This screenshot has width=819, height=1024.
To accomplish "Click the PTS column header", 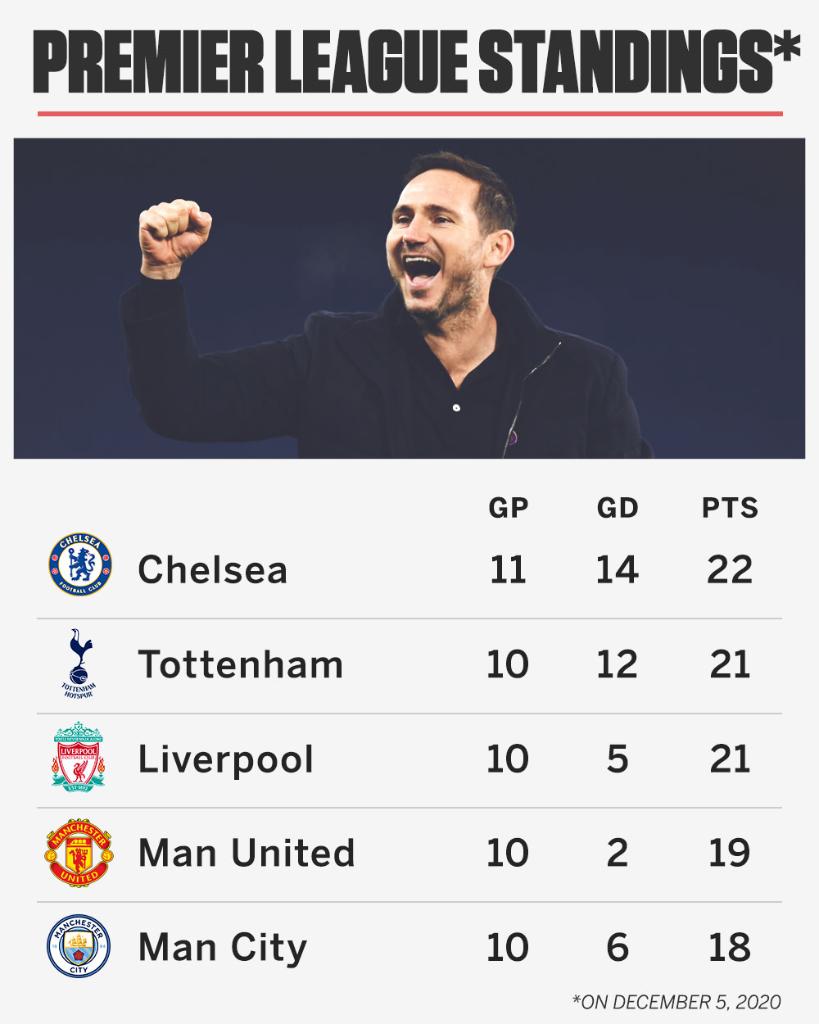I will tap(729, 508).
